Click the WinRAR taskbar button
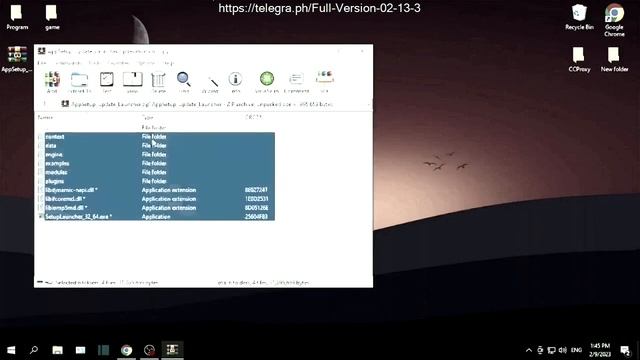 (172, 350)
